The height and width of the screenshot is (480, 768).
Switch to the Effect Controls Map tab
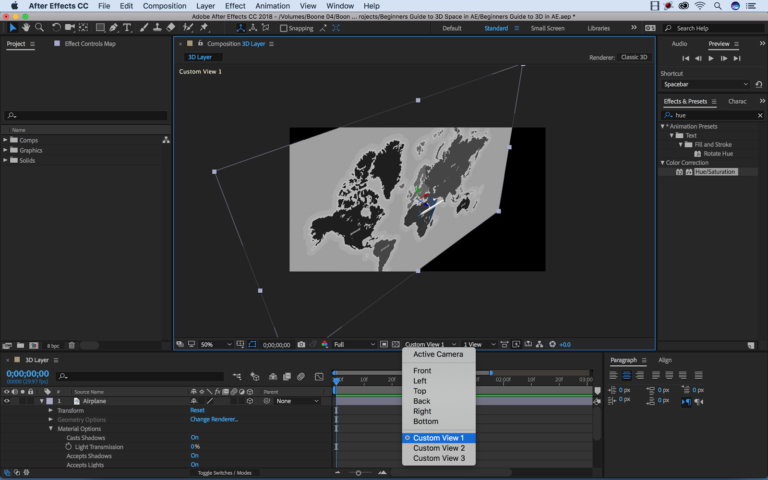tap(90, 44)
